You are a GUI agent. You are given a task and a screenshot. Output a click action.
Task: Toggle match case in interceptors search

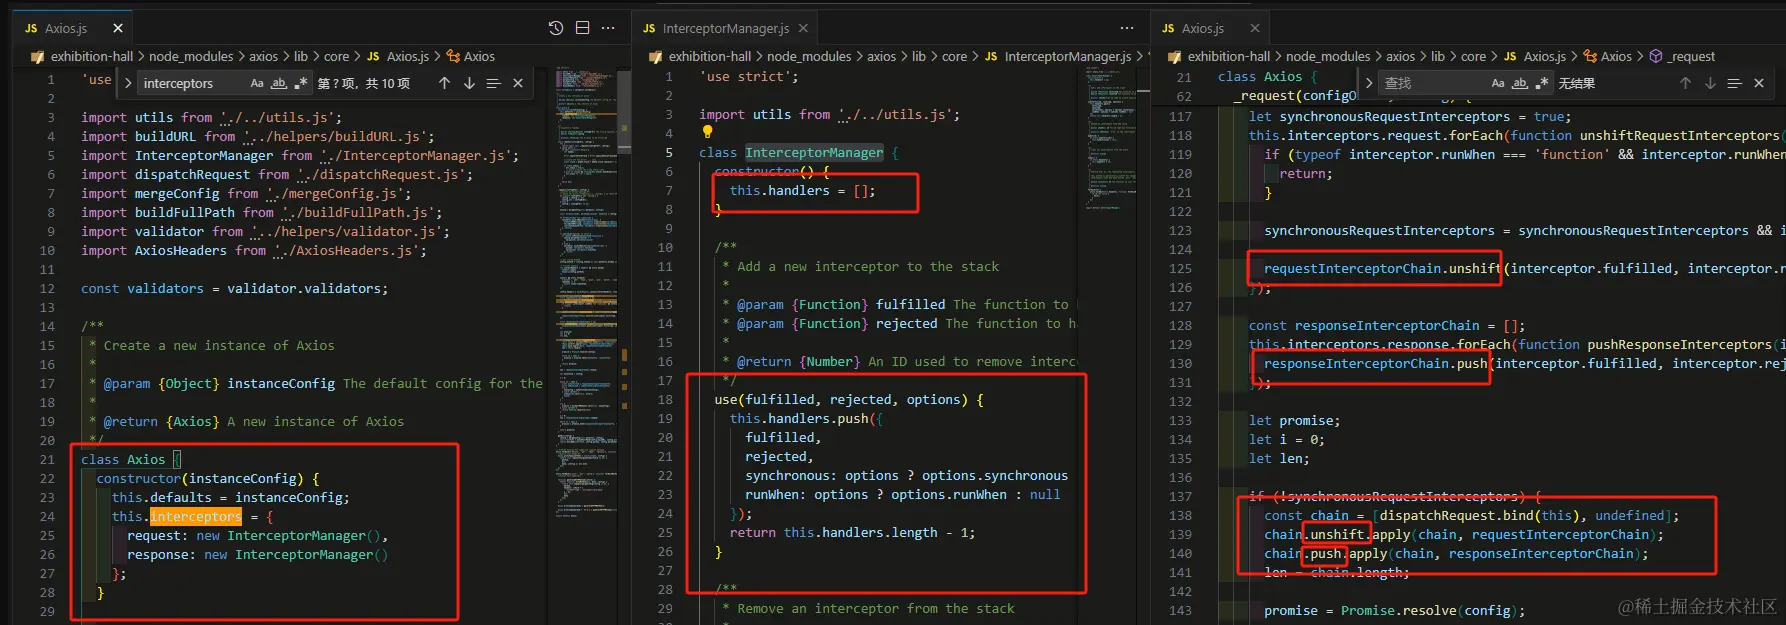pyautogui.click(x=257, y=83)
